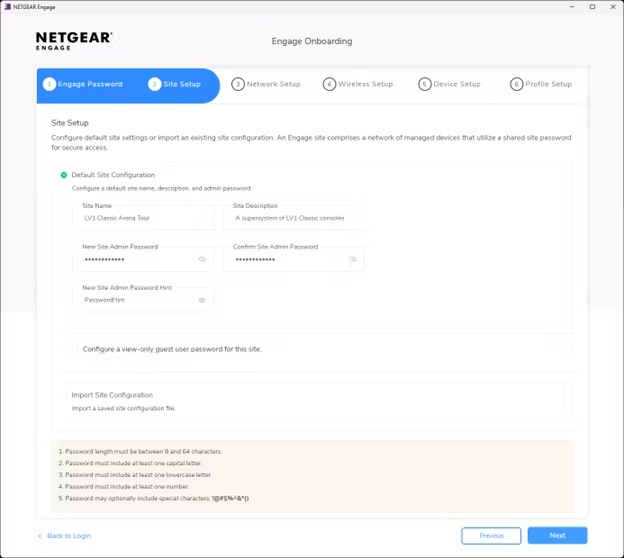Click the step 3 Network Setup circle icon

[238, 84]
